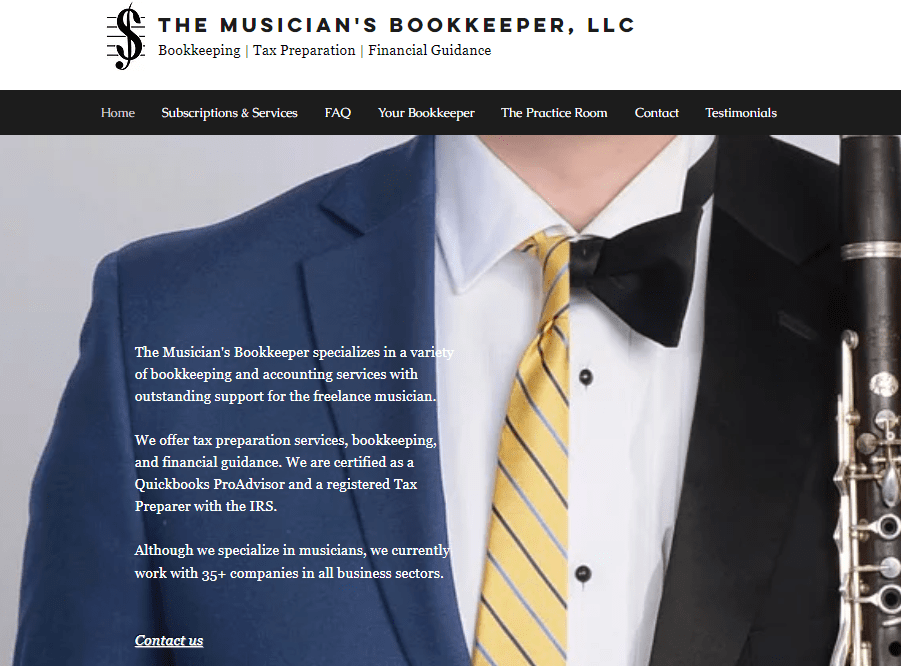The height and width of the screenshot is (666, 901).
Task: Click the upper black shirt button
Action: 586,377
